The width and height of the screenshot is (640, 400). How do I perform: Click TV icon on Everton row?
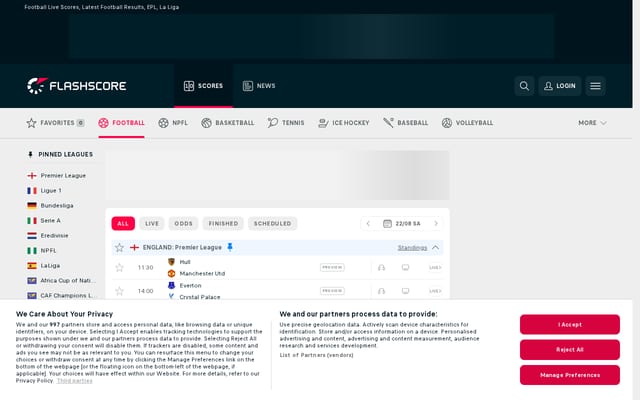pyautogui.click(x=405, y=291)
